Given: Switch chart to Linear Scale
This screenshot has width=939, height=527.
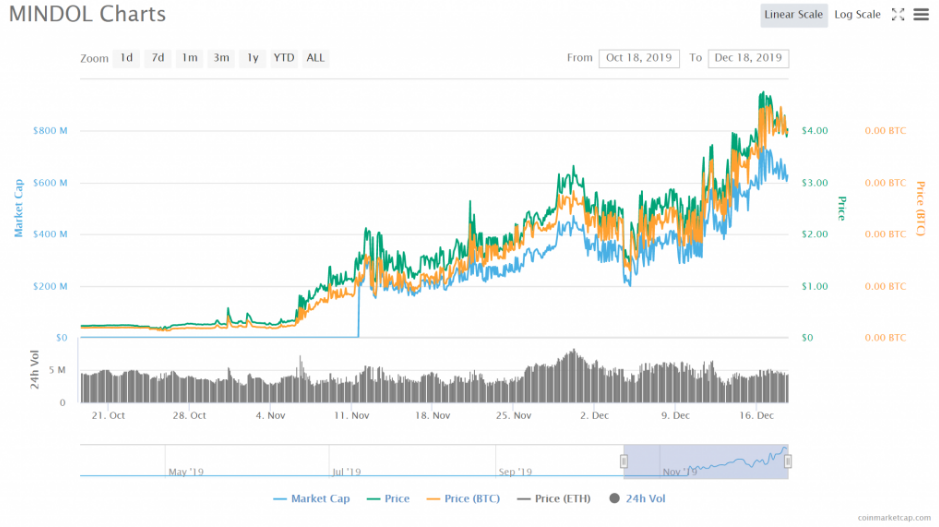Looking at the screenshot, I should coord(793,15).
